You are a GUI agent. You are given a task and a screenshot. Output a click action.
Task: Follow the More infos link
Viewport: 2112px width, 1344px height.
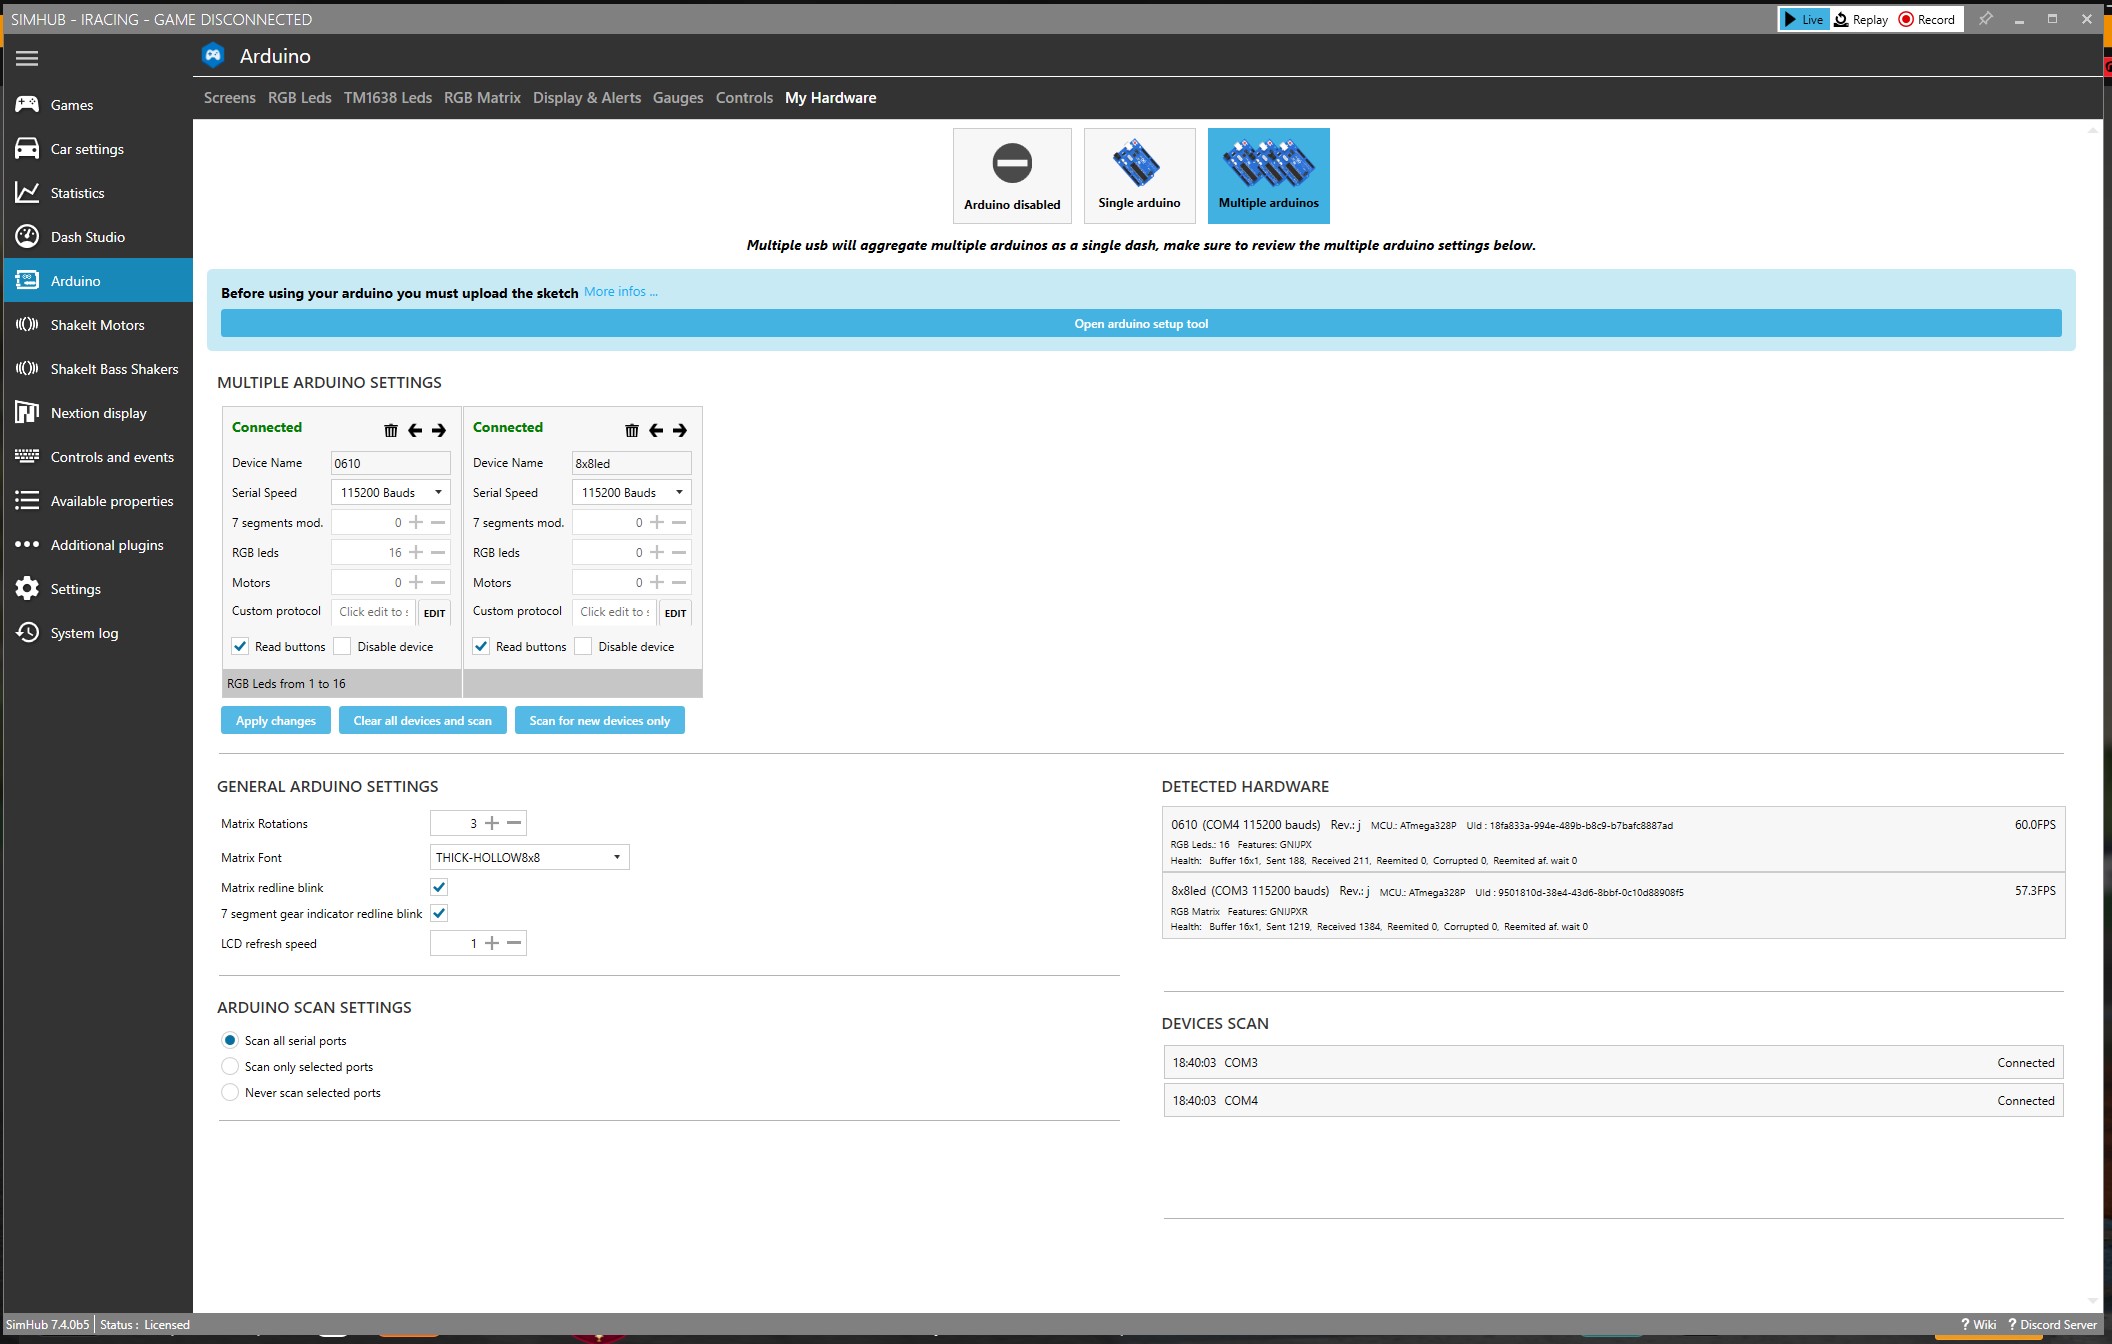point(620,292)
